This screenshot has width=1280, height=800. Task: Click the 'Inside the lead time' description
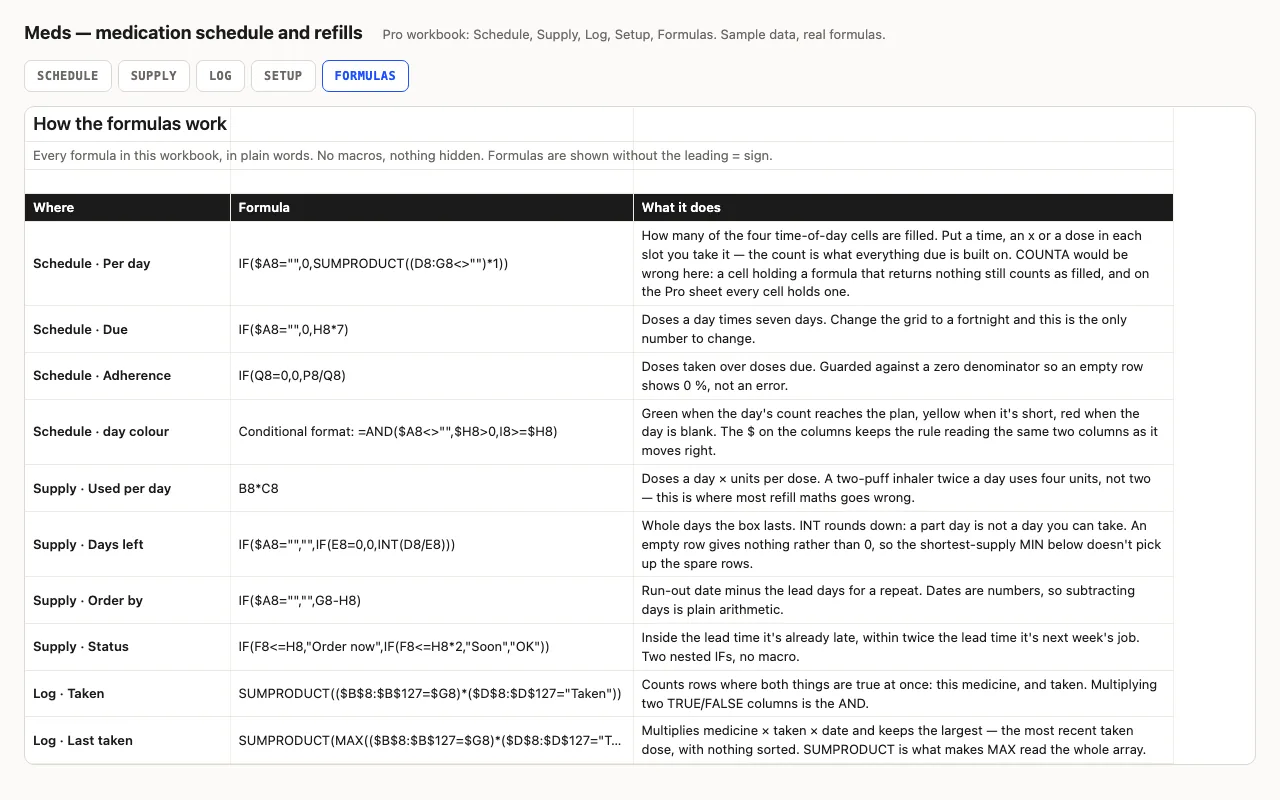pos(903,647)
